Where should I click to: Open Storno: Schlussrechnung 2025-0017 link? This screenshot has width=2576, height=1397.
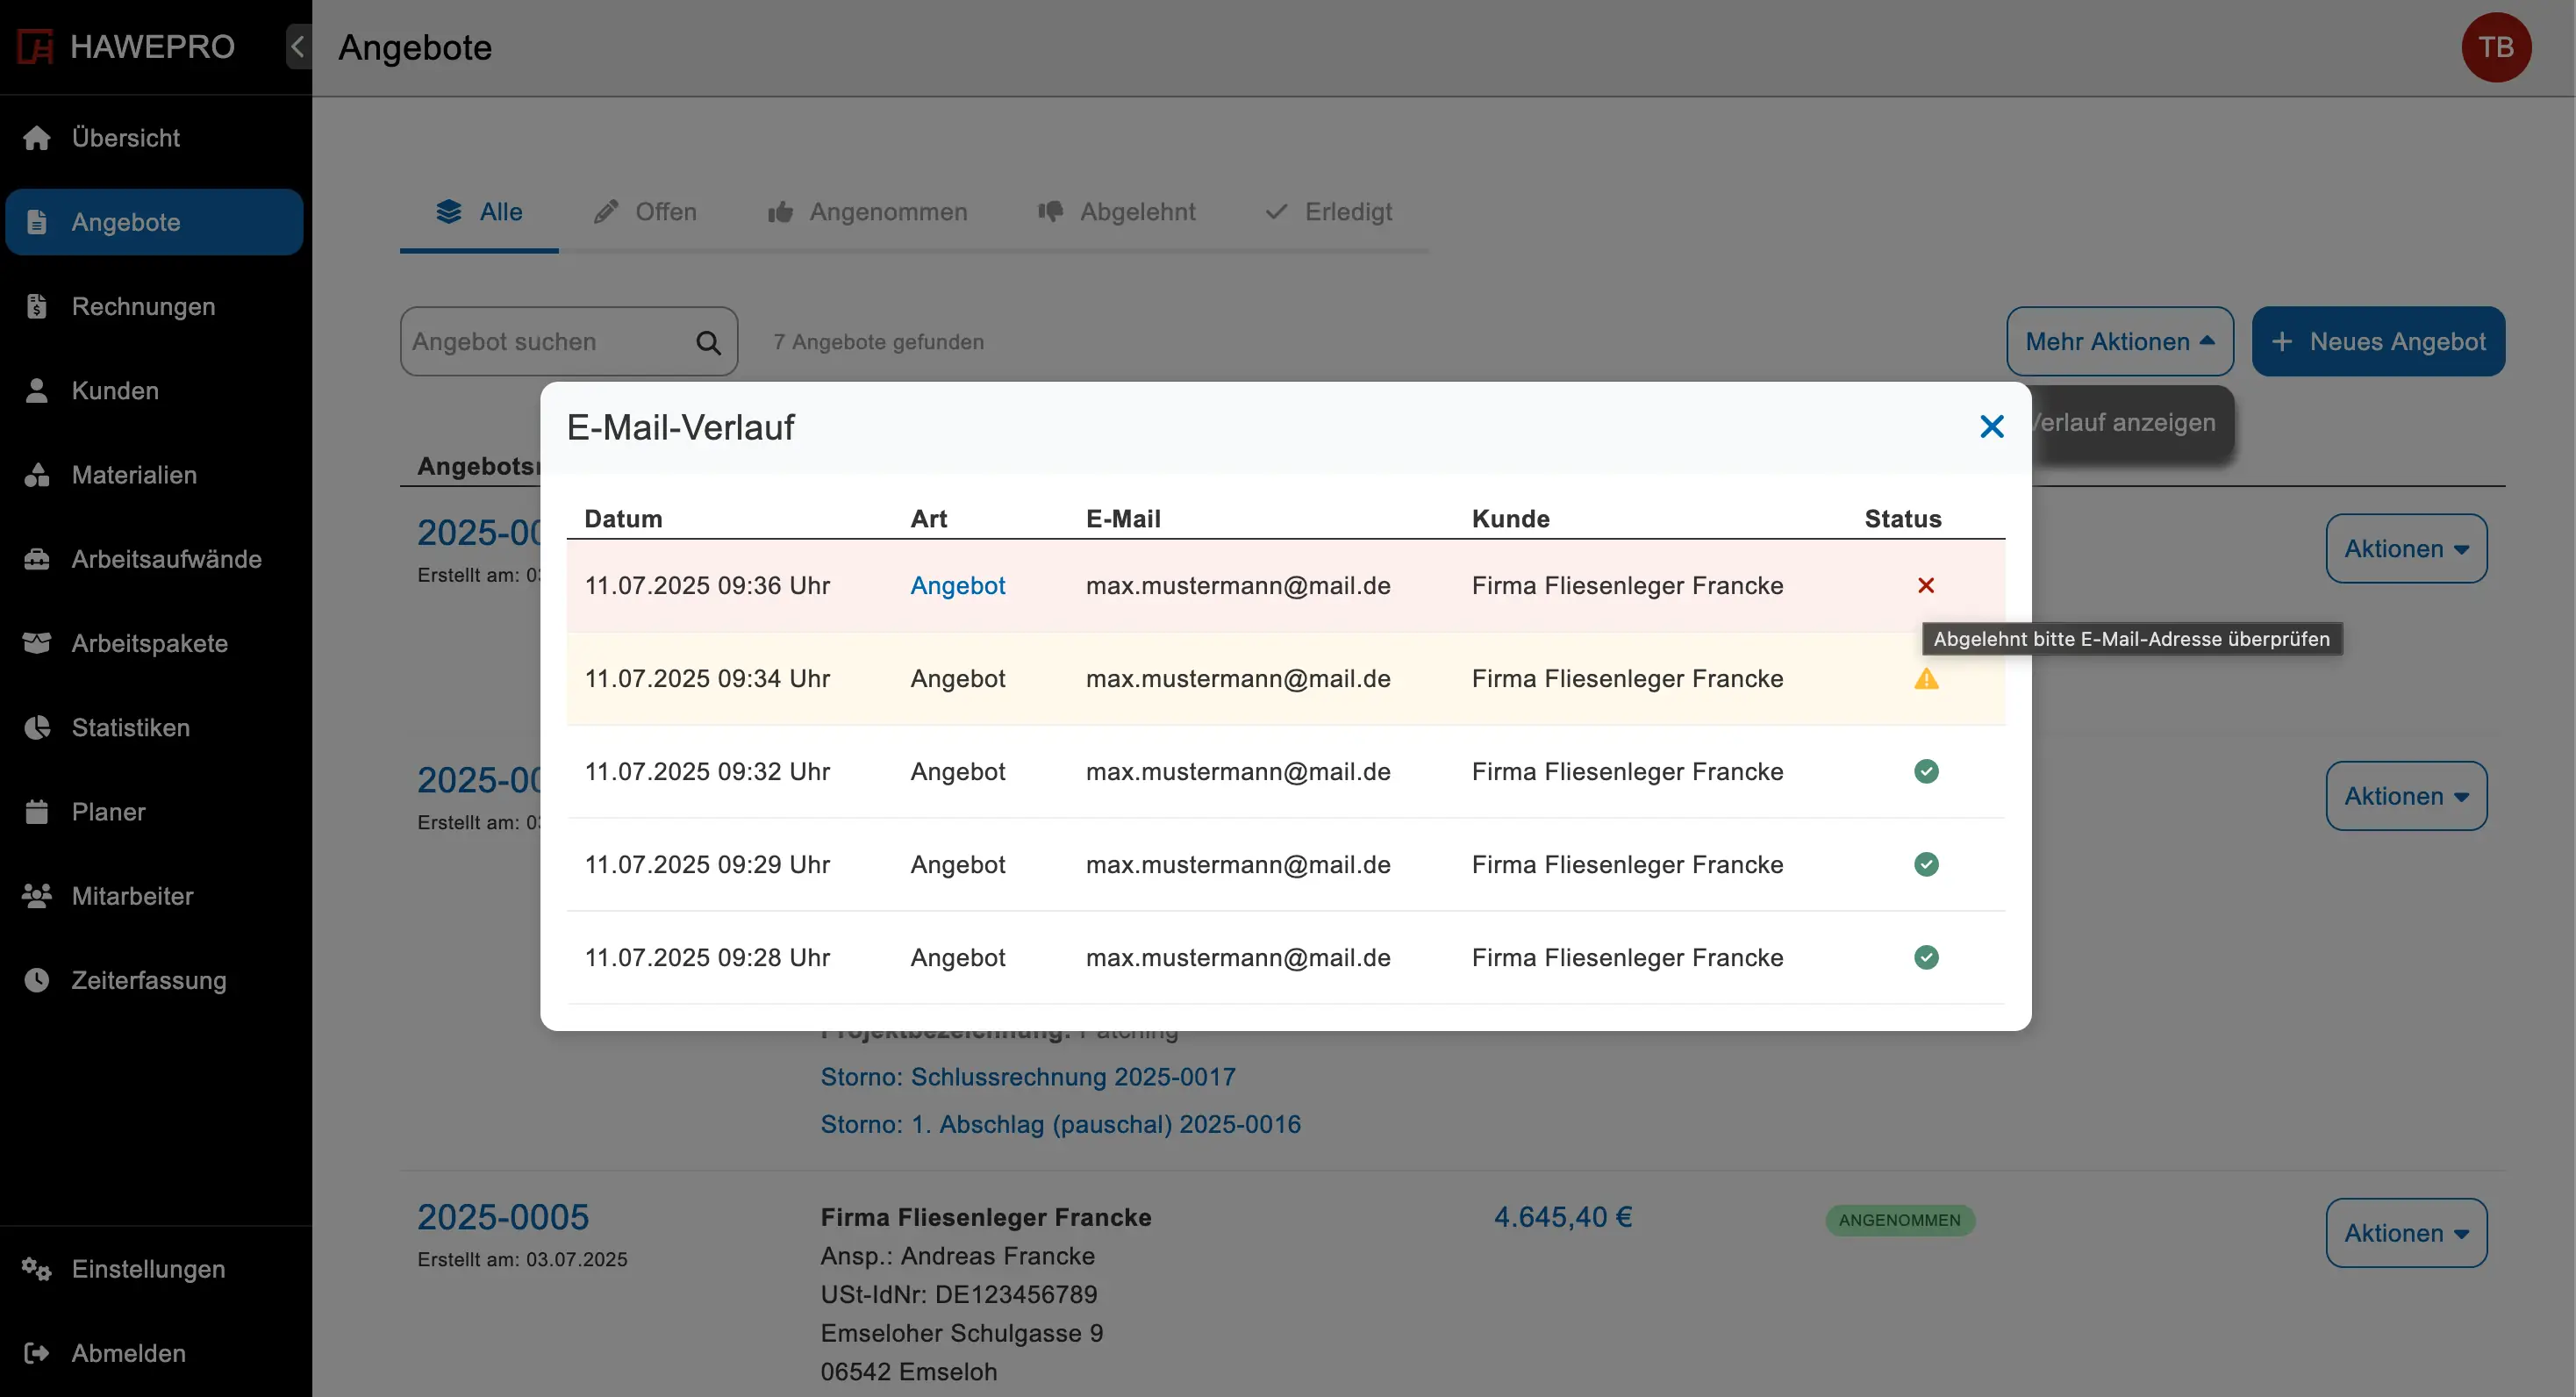coord(1028,1077)
